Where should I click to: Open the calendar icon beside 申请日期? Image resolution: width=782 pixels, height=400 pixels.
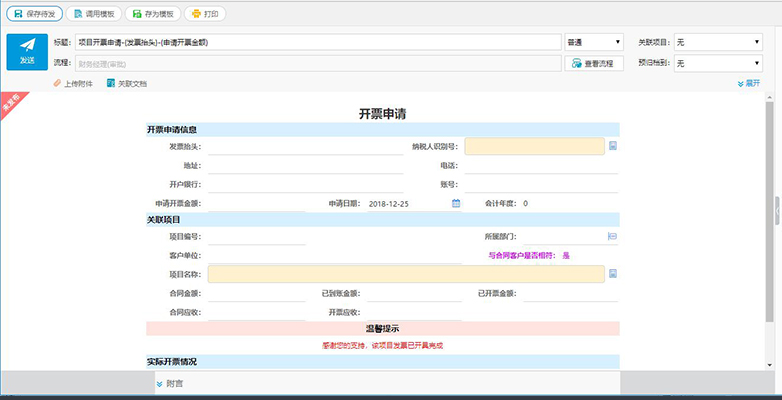click(456, 203)
